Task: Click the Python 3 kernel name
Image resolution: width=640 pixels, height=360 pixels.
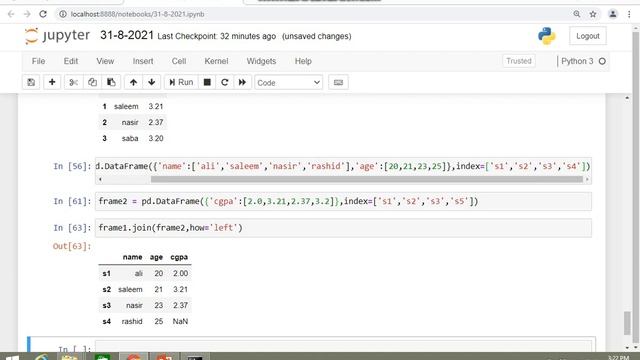Action: [577, 61]
